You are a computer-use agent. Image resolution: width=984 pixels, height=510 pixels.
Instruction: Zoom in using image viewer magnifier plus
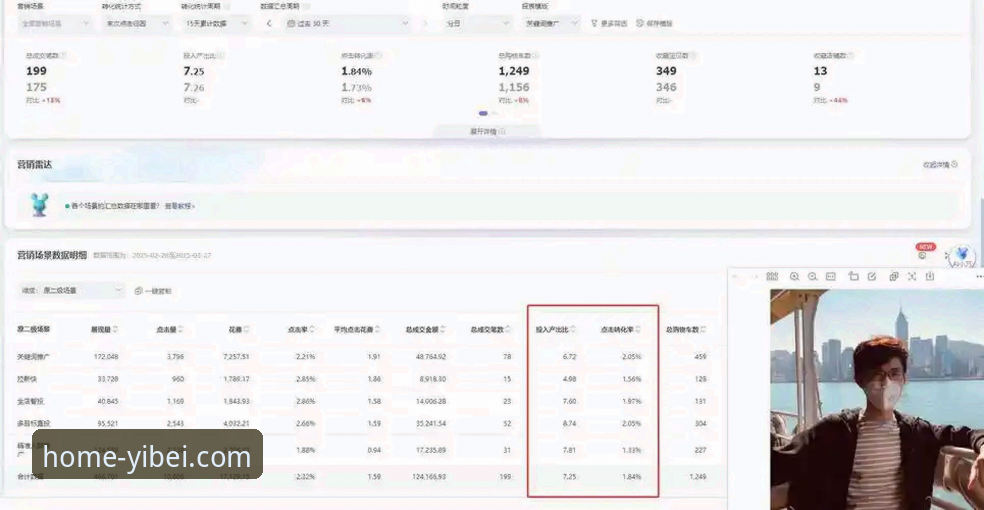(794, 276)
